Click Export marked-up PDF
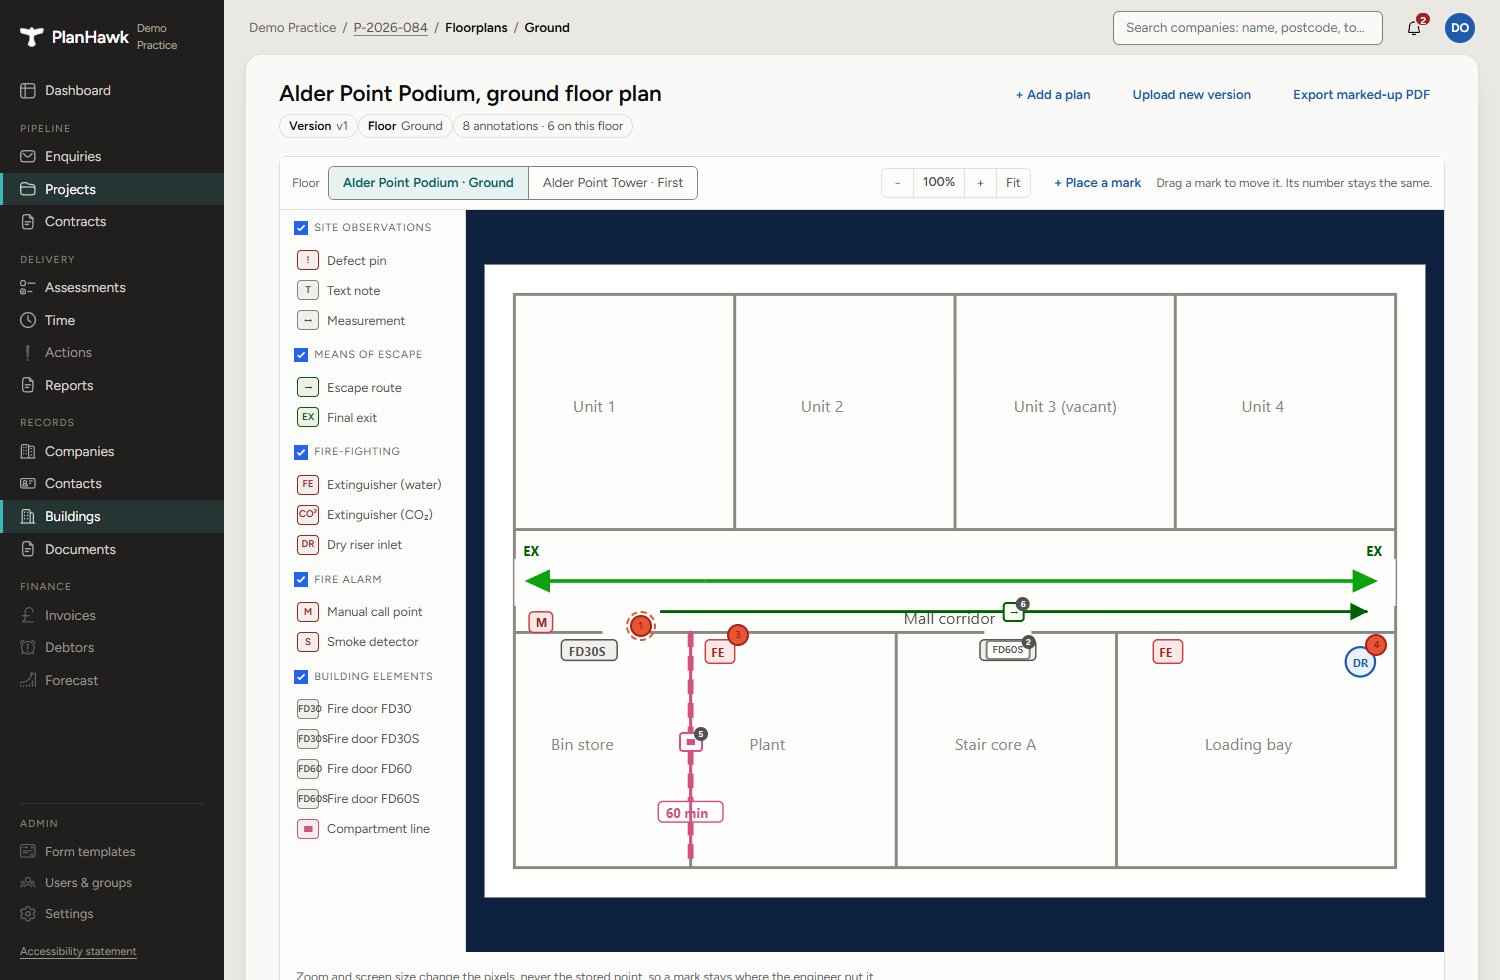 (1361, 95)
